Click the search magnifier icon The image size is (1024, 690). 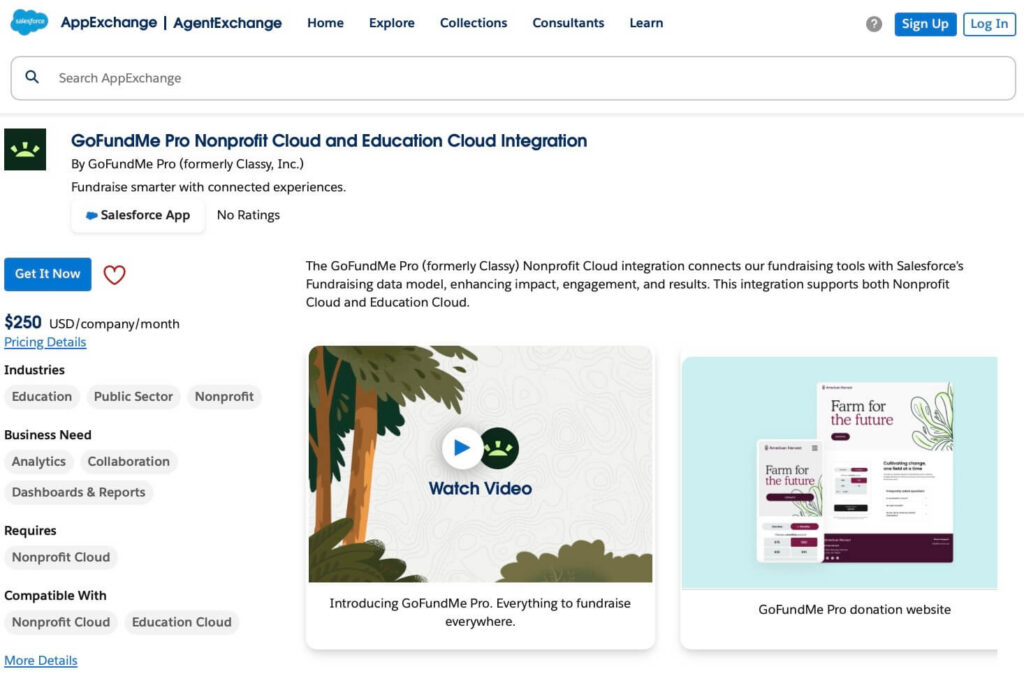[32, 77]
